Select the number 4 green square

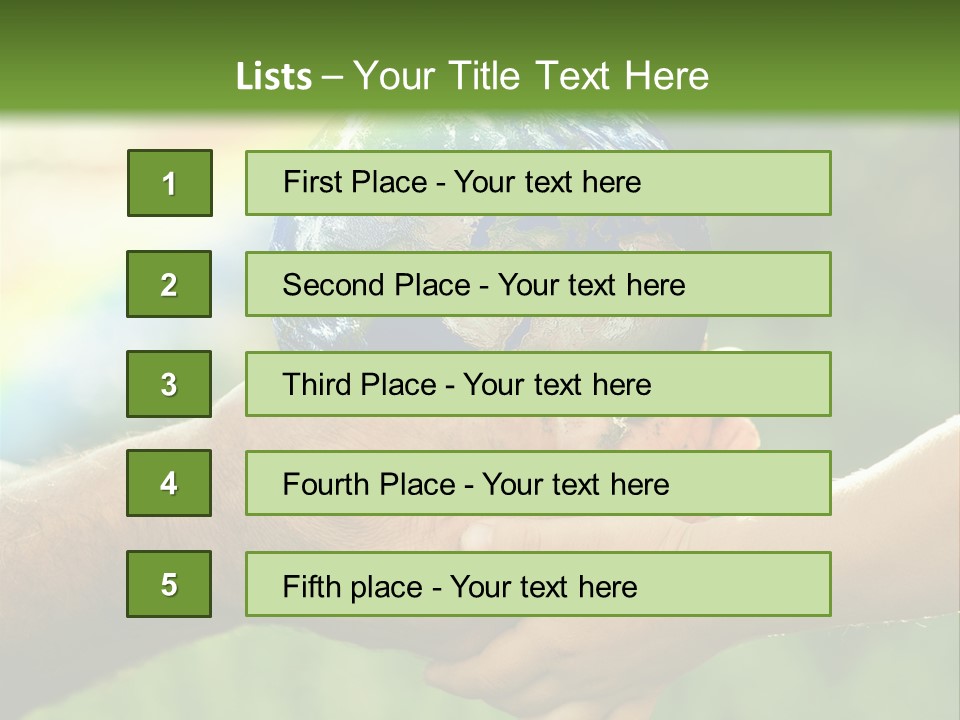169,483
